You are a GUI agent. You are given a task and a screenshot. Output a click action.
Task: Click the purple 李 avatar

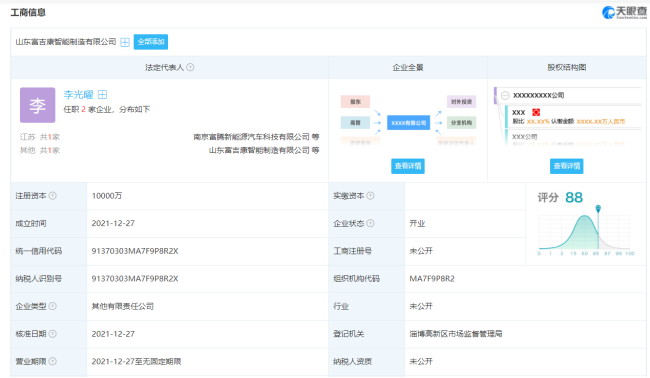38,105
